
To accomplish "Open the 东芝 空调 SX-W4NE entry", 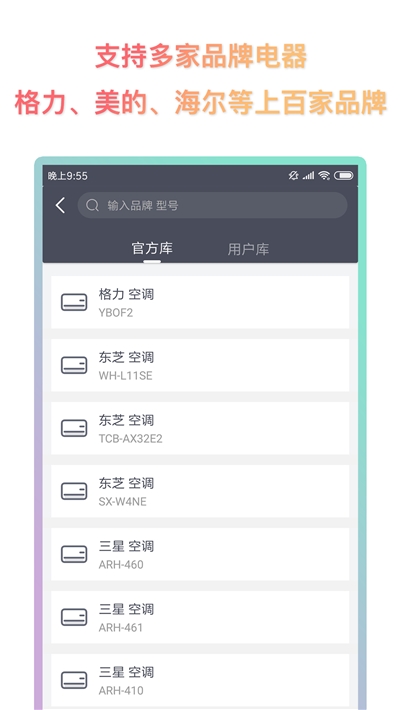I will tap(200, 491).
